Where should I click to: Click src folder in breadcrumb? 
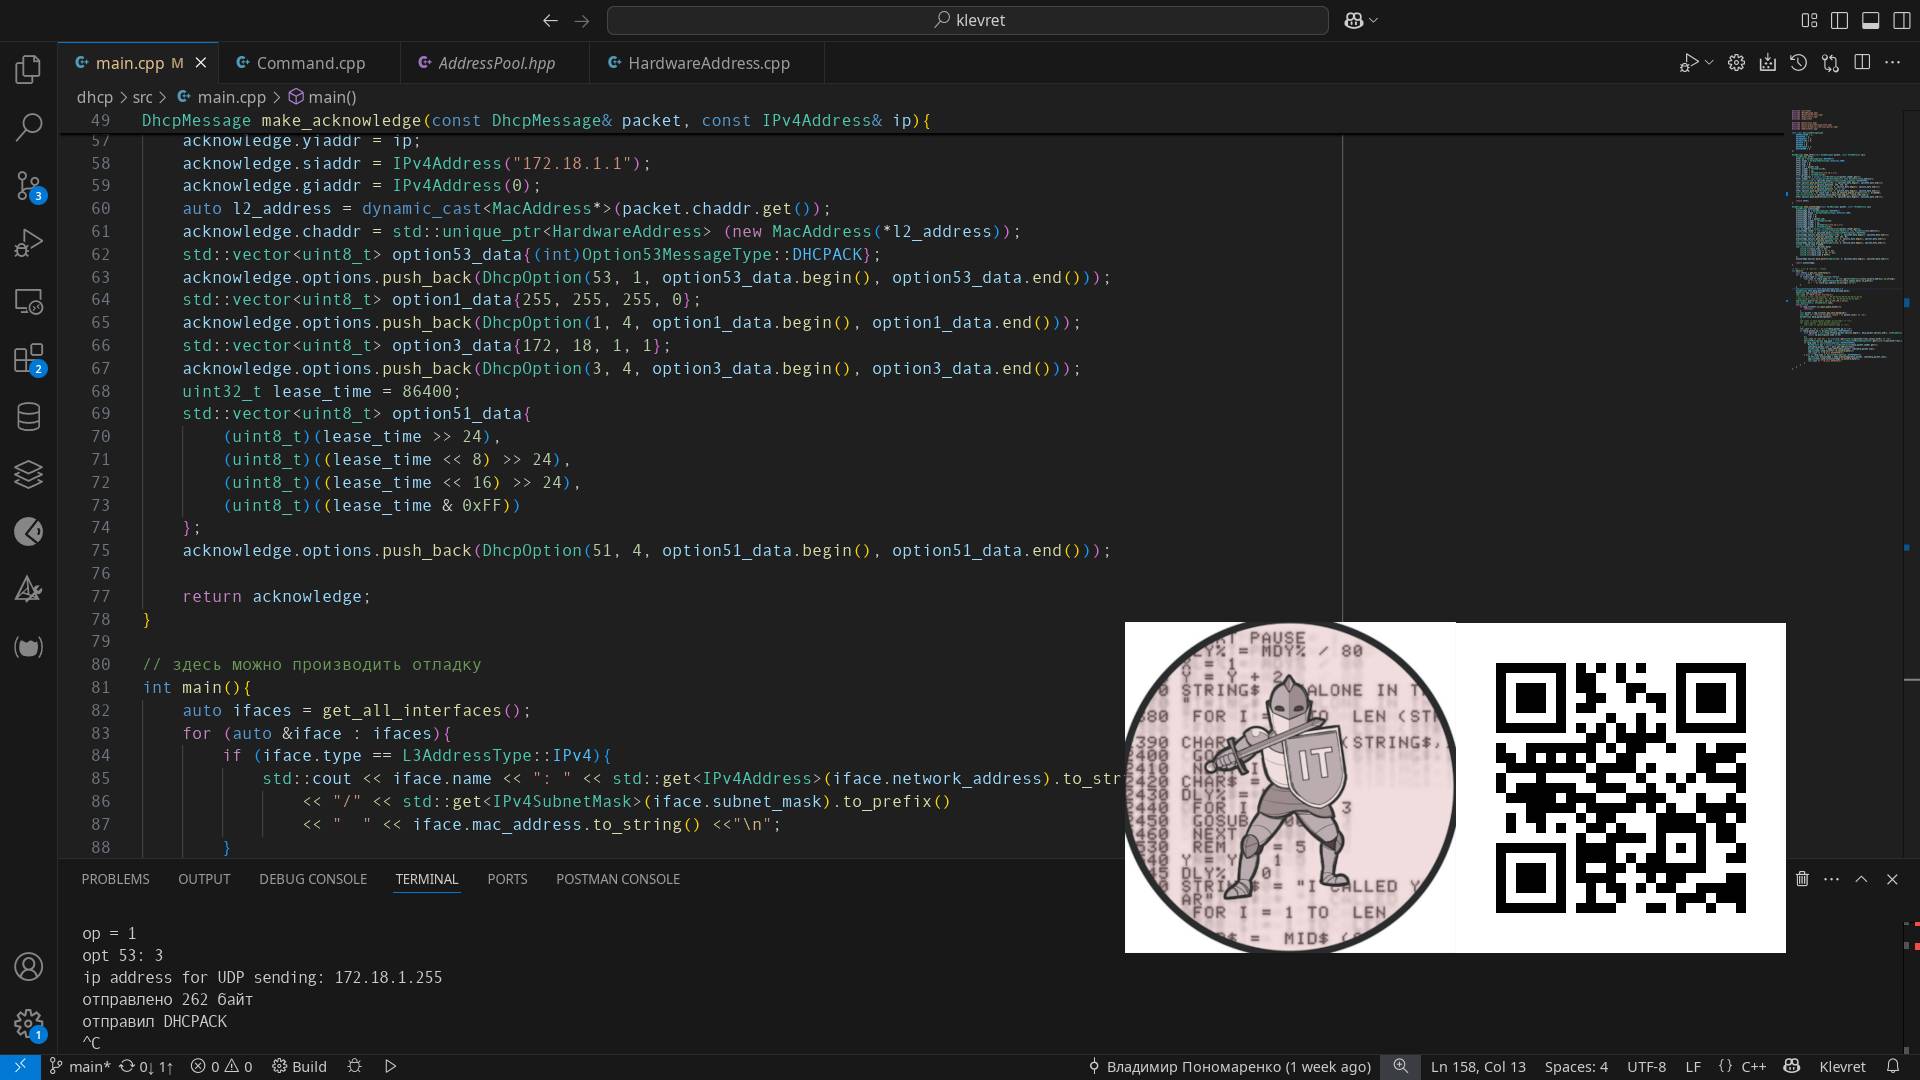click(x=143, y=97)
